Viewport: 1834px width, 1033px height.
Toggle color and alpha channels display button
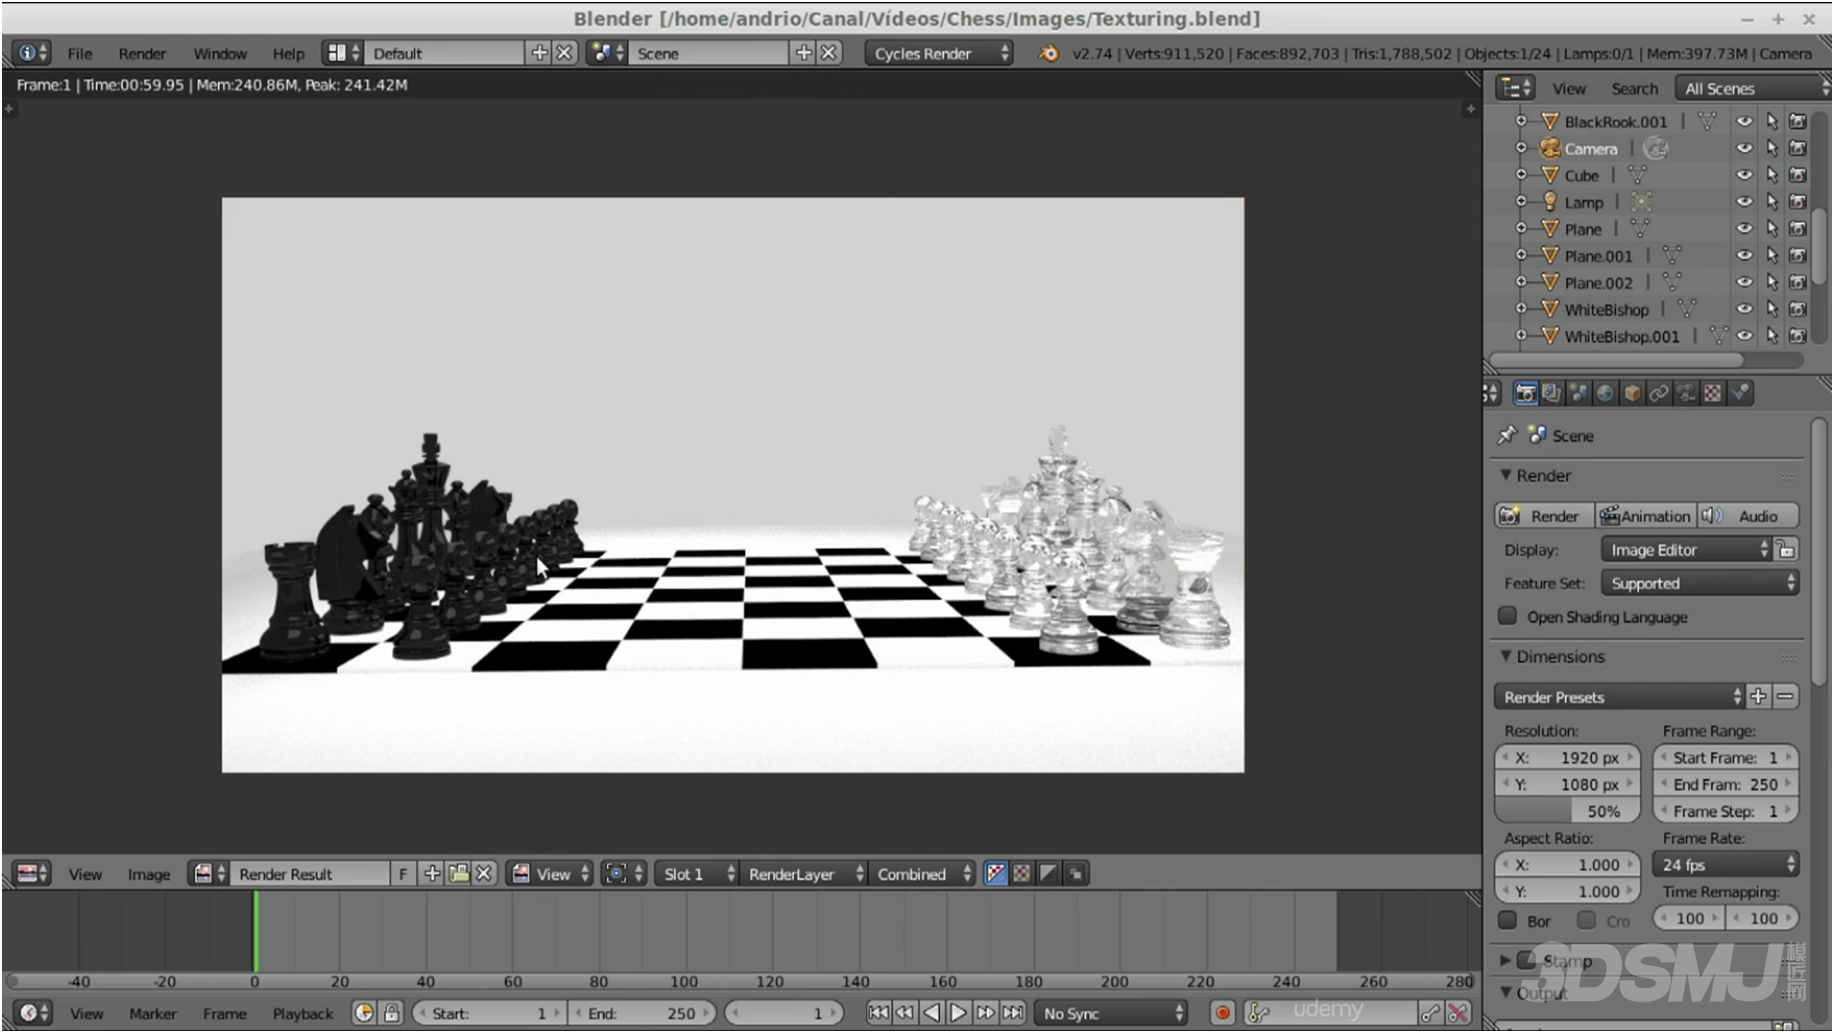click(x=995, y=873)
